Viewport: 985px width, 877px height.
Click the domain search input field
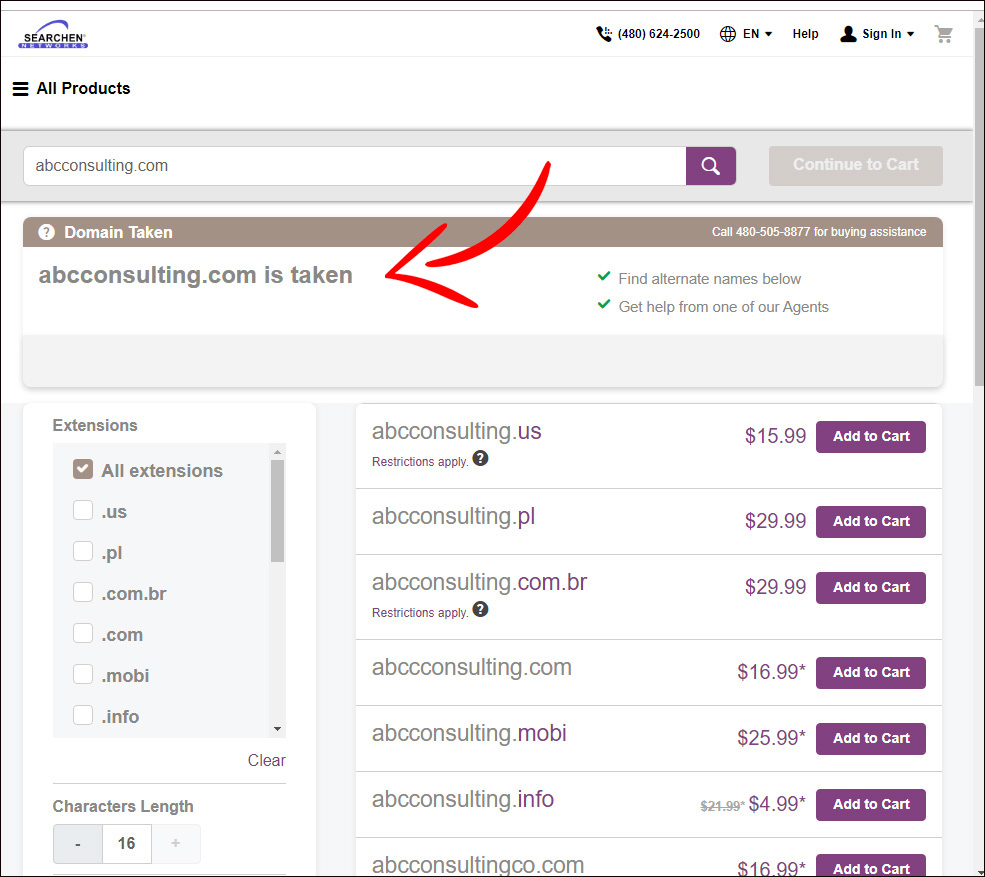point(354,166)
